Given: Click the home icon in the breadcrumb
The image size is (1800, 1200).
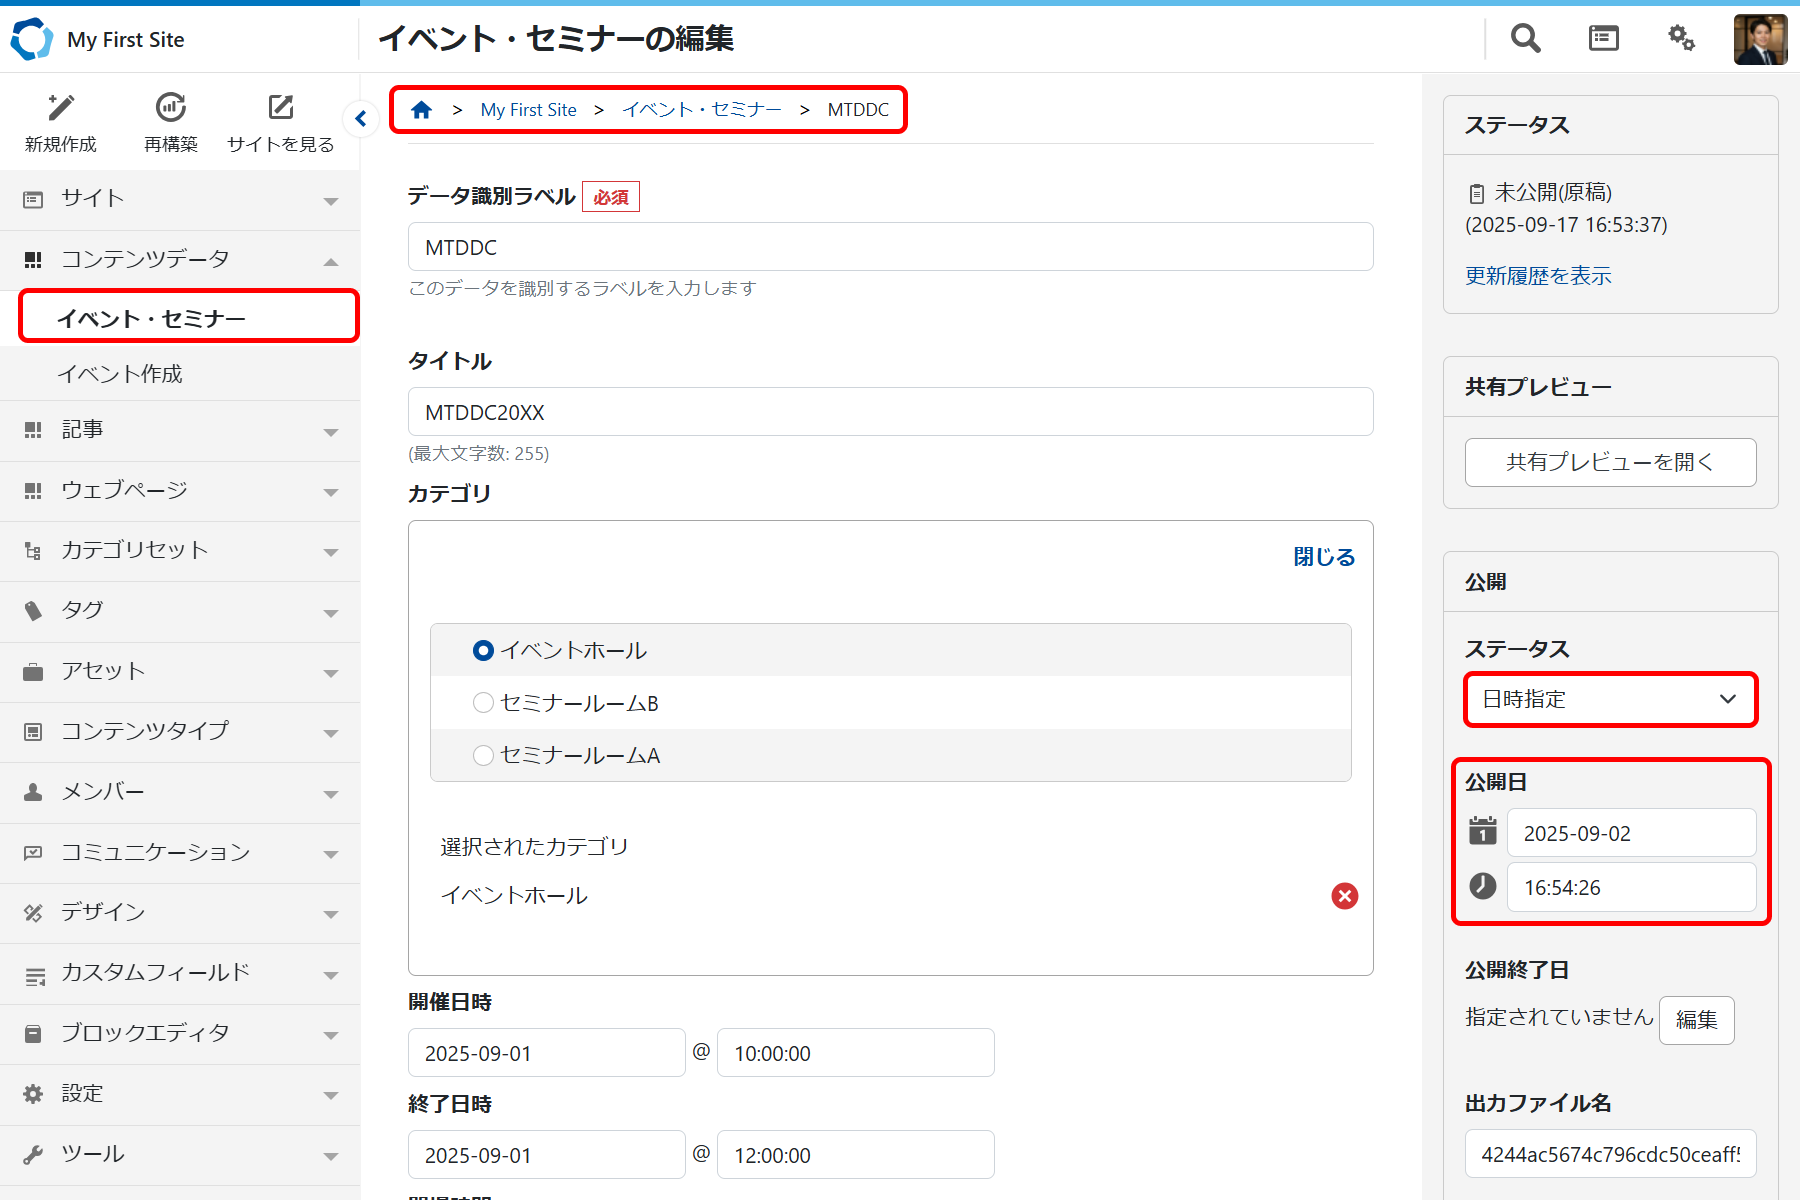Looking at the screenshot, I should pos(421,109).
